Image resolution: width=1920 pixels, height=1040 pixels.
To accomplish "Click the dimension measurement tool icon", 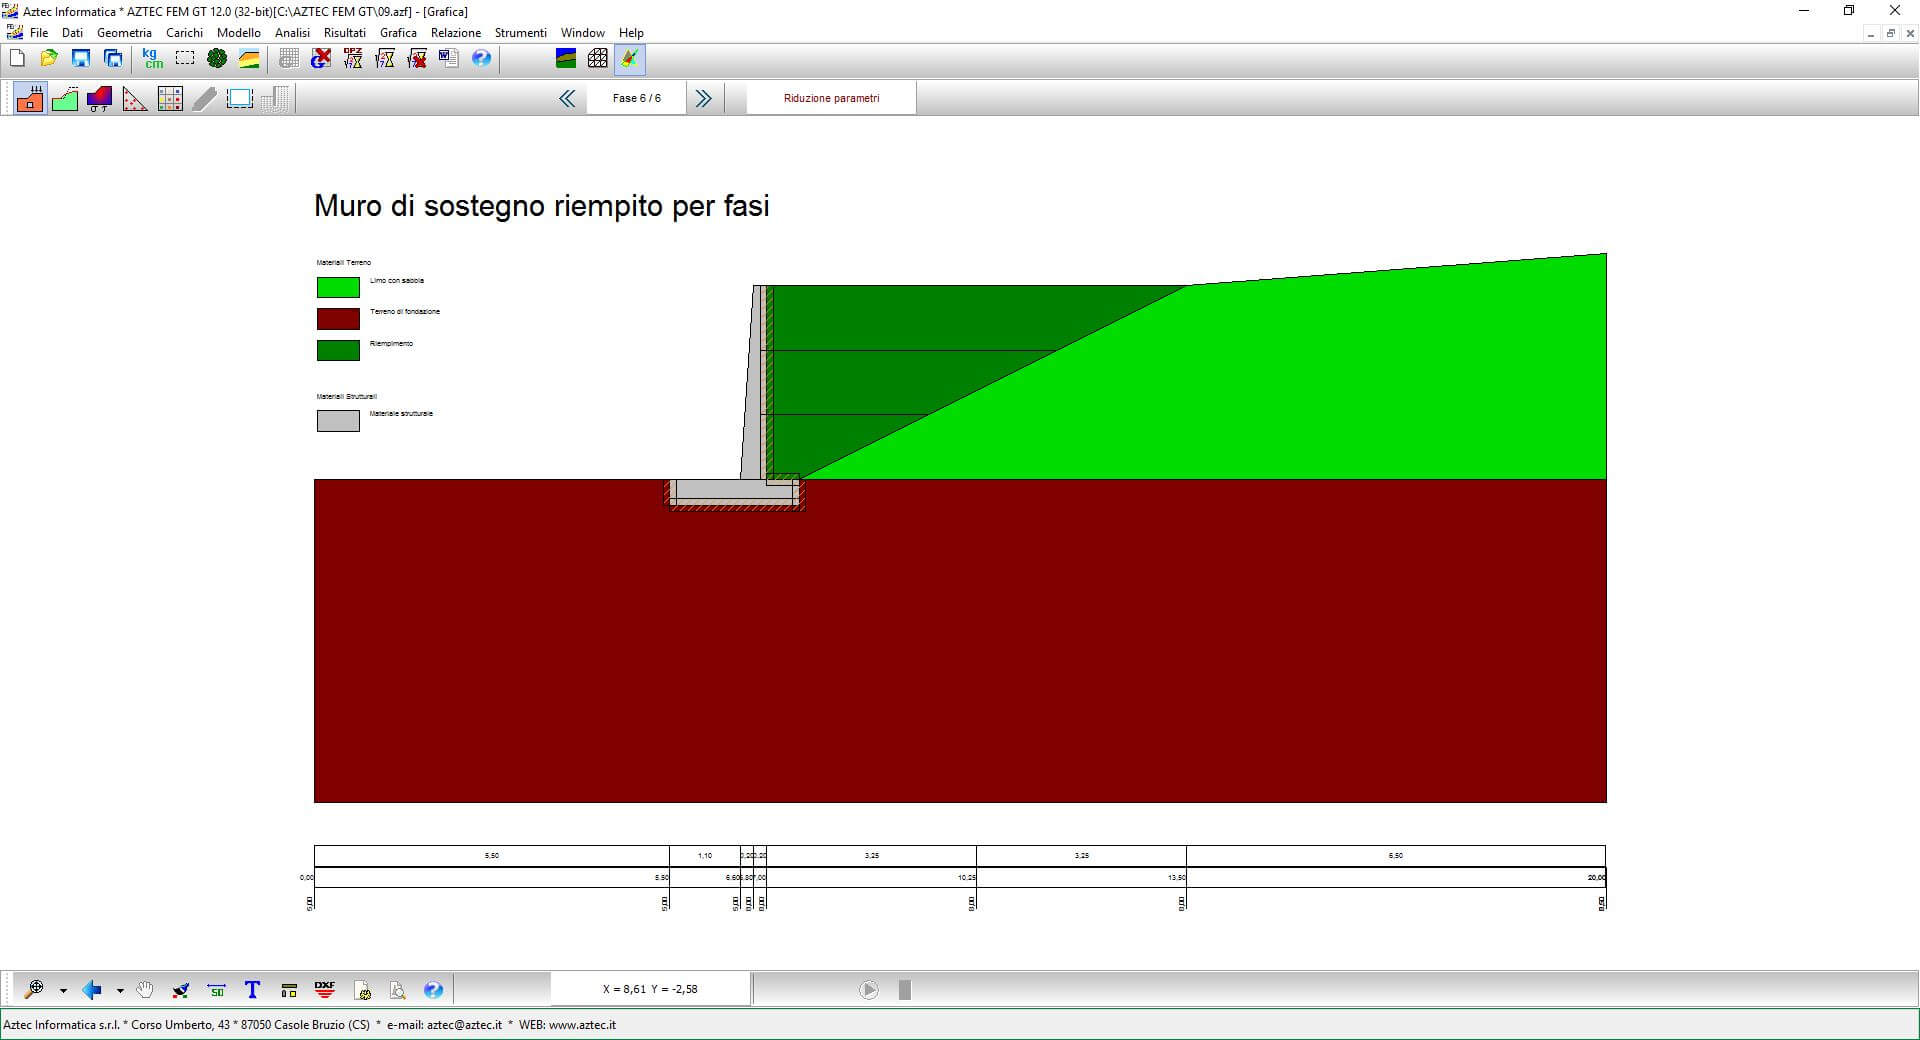I will point(217,990).
